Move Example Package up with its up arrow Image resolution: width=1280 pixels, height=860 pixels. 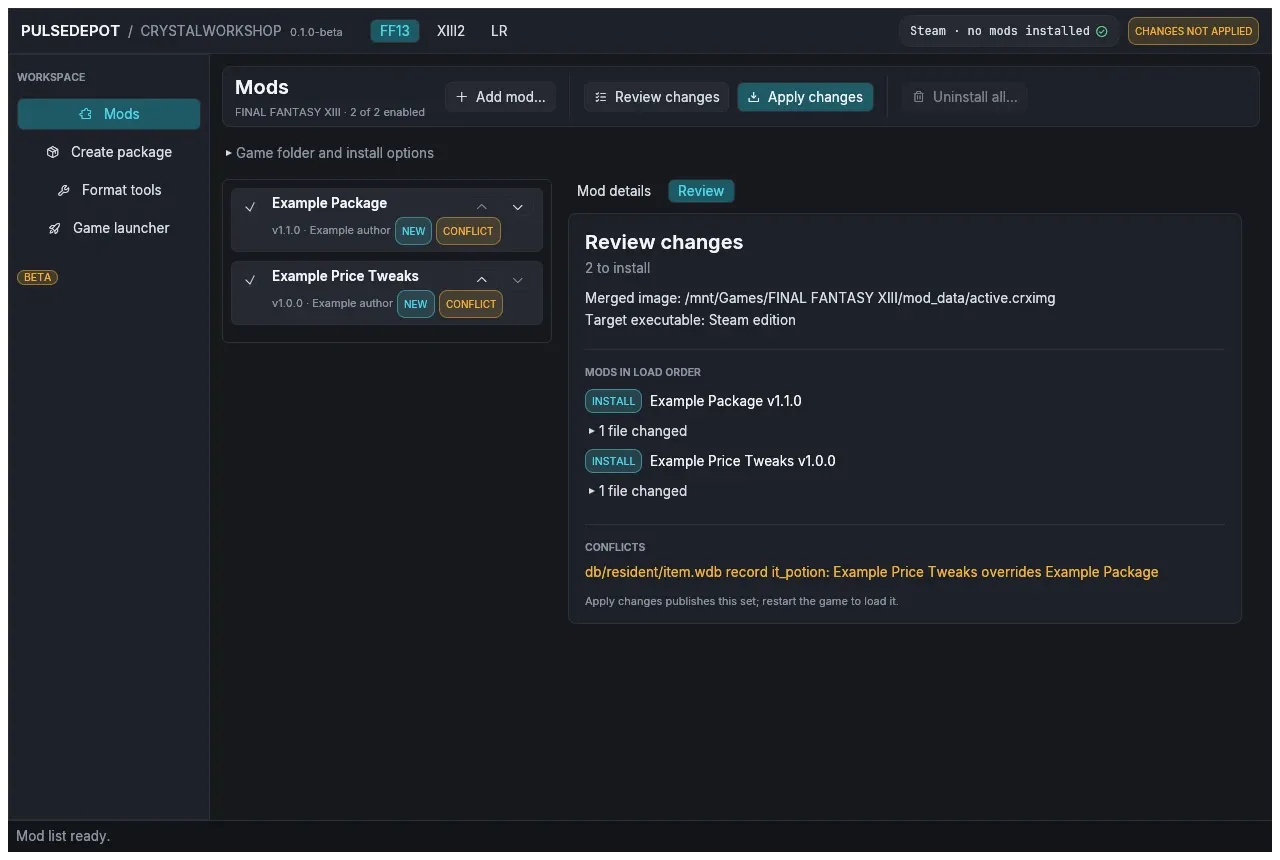click(x=482, y=207)
